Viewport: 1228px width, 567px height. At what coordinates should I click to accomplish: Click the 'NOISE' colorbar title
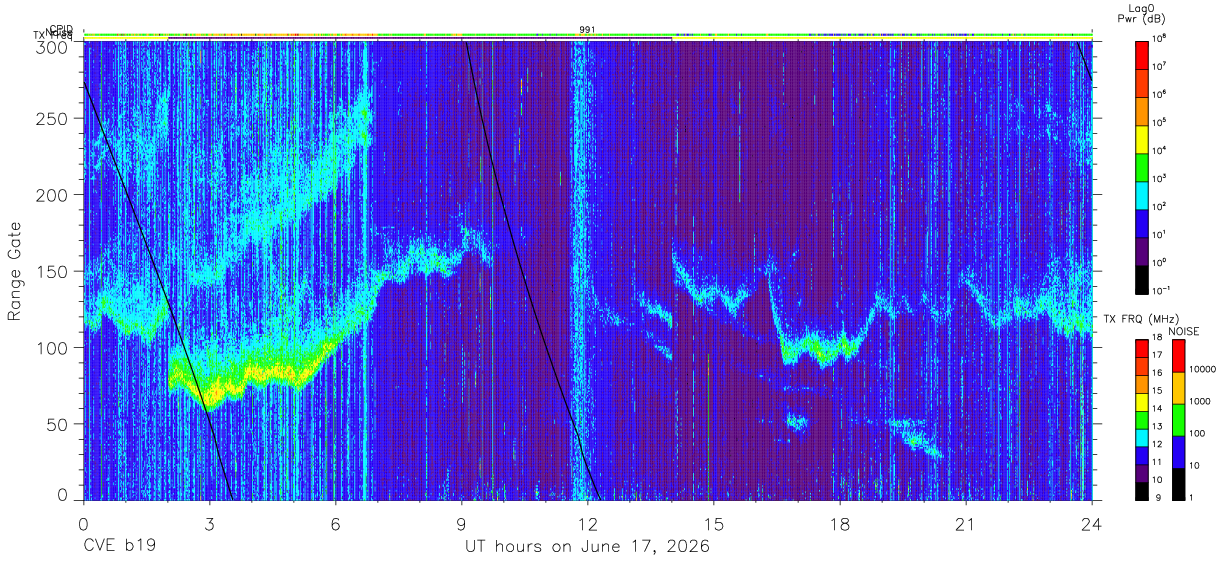click(x=1184, y=331)
